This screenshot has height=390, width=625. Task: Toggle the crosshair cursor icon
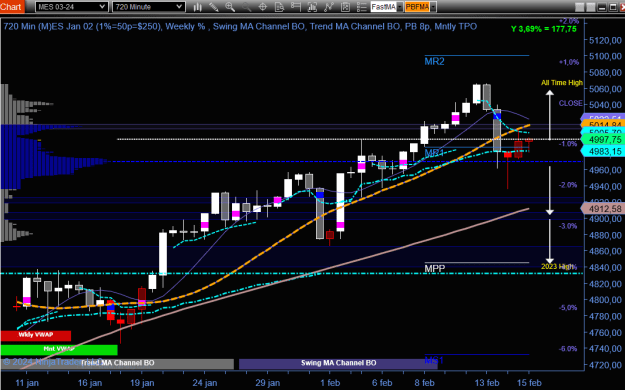263,7
